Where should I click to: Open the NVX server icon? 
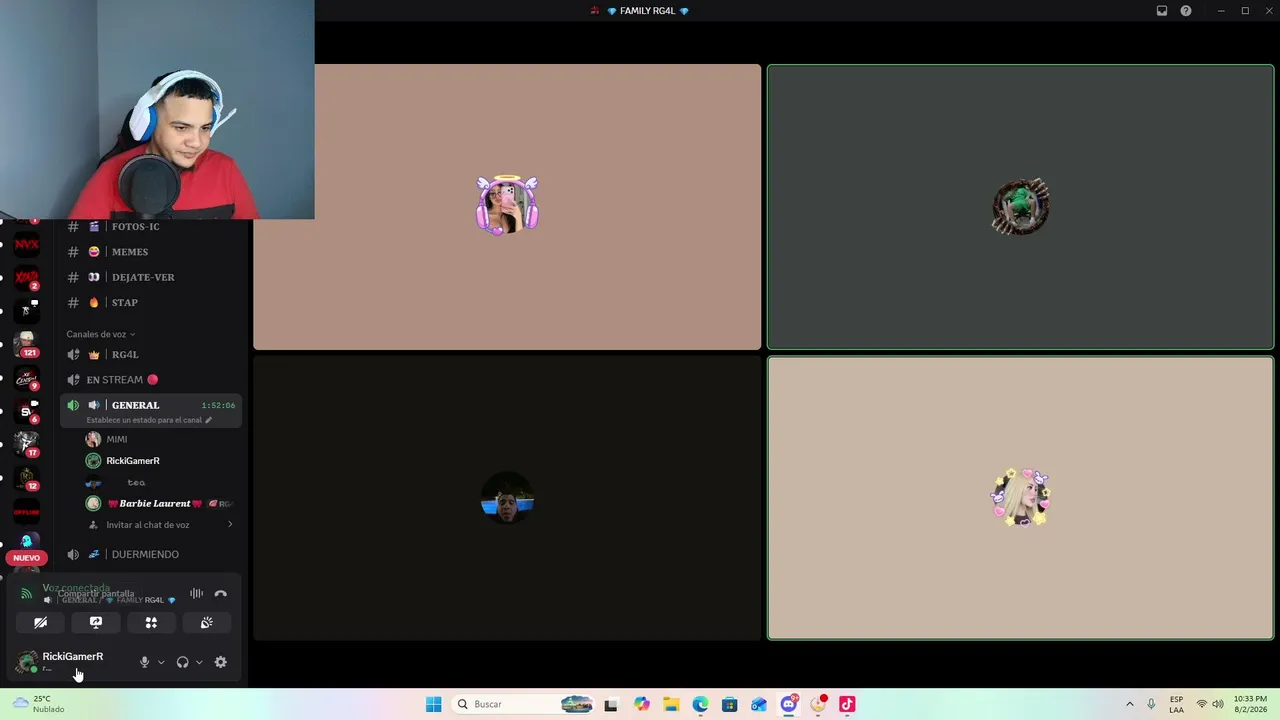[27, 244]
